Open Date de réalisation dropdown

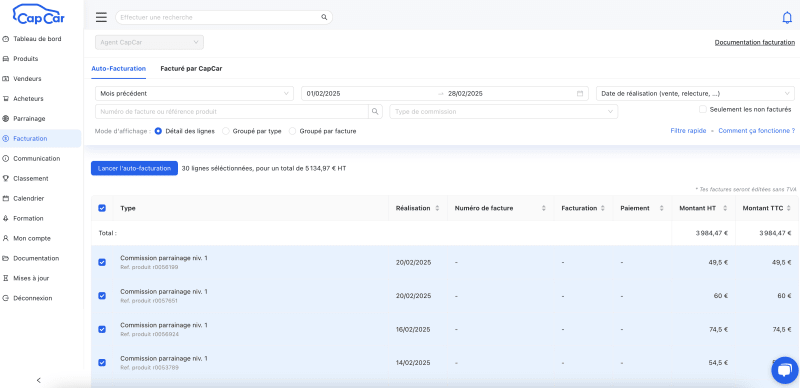(695, 93)
